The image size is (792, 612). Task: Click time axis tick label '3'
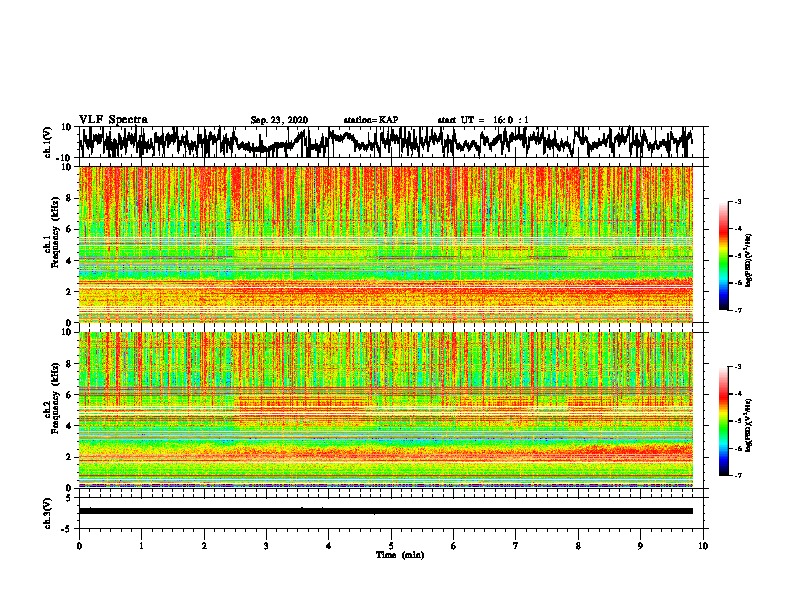click(266, 546)
